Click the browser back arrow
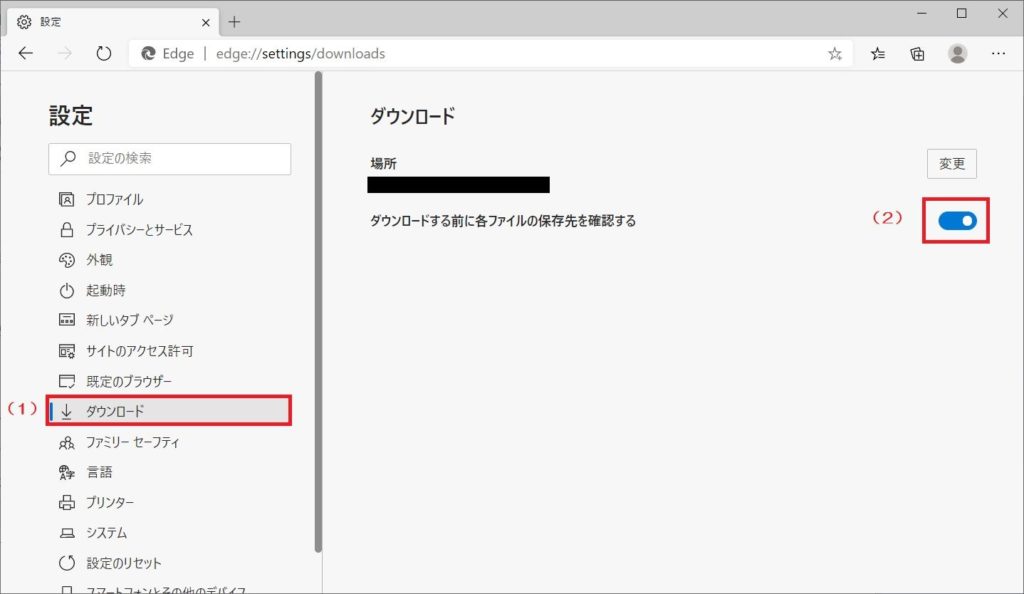The height and width of the screenshot is (594, 1024). (26, 54)
